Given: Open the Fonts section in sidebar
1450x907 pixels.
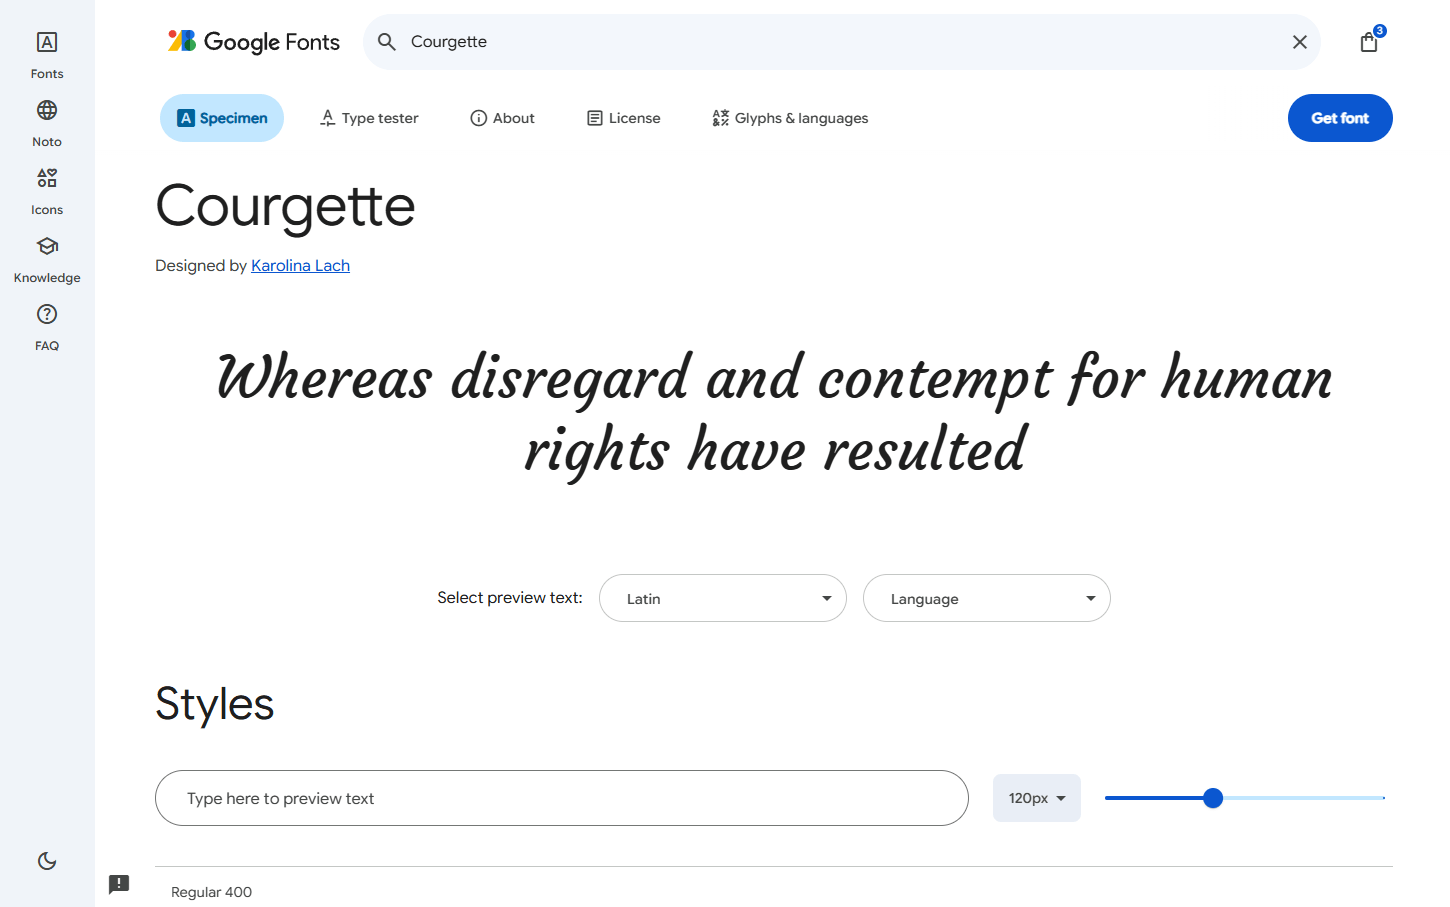Looking at the screenshot, I should point(46,52).
